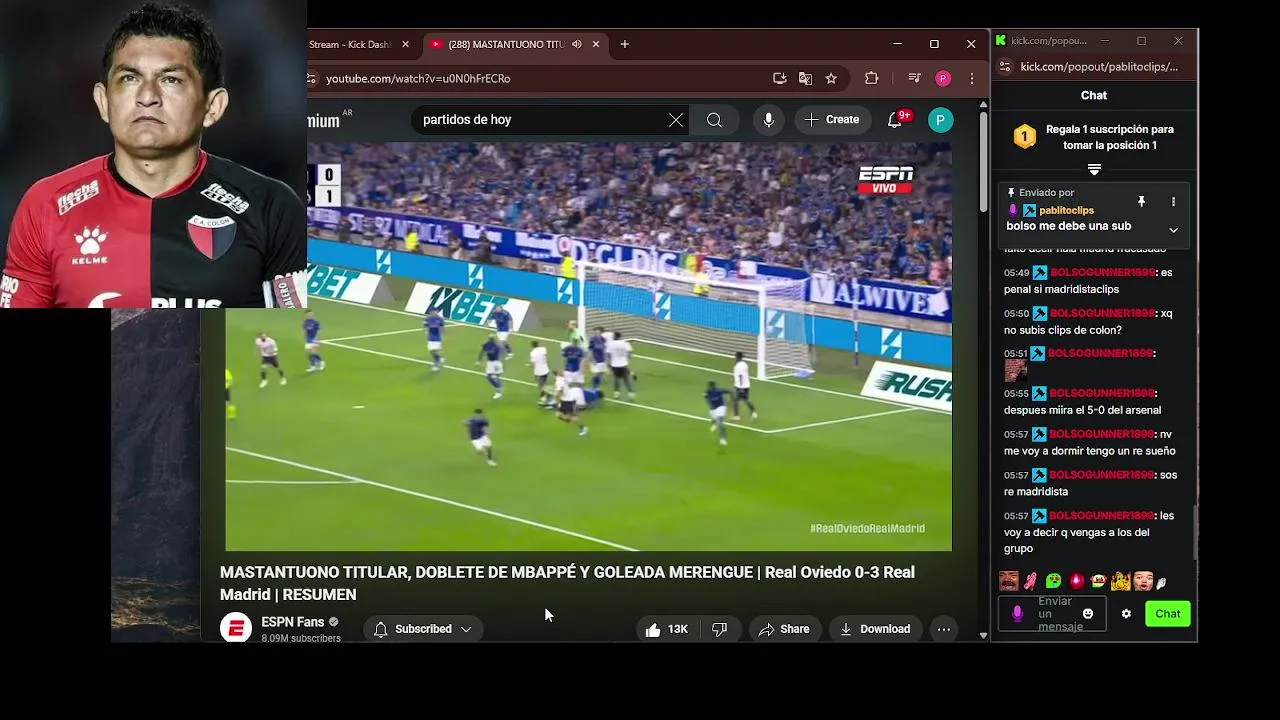Viewport: 1280px width, 720px height.
Task: Open the ESPN Fans channel name link
Action: click(x=293, y=622)
